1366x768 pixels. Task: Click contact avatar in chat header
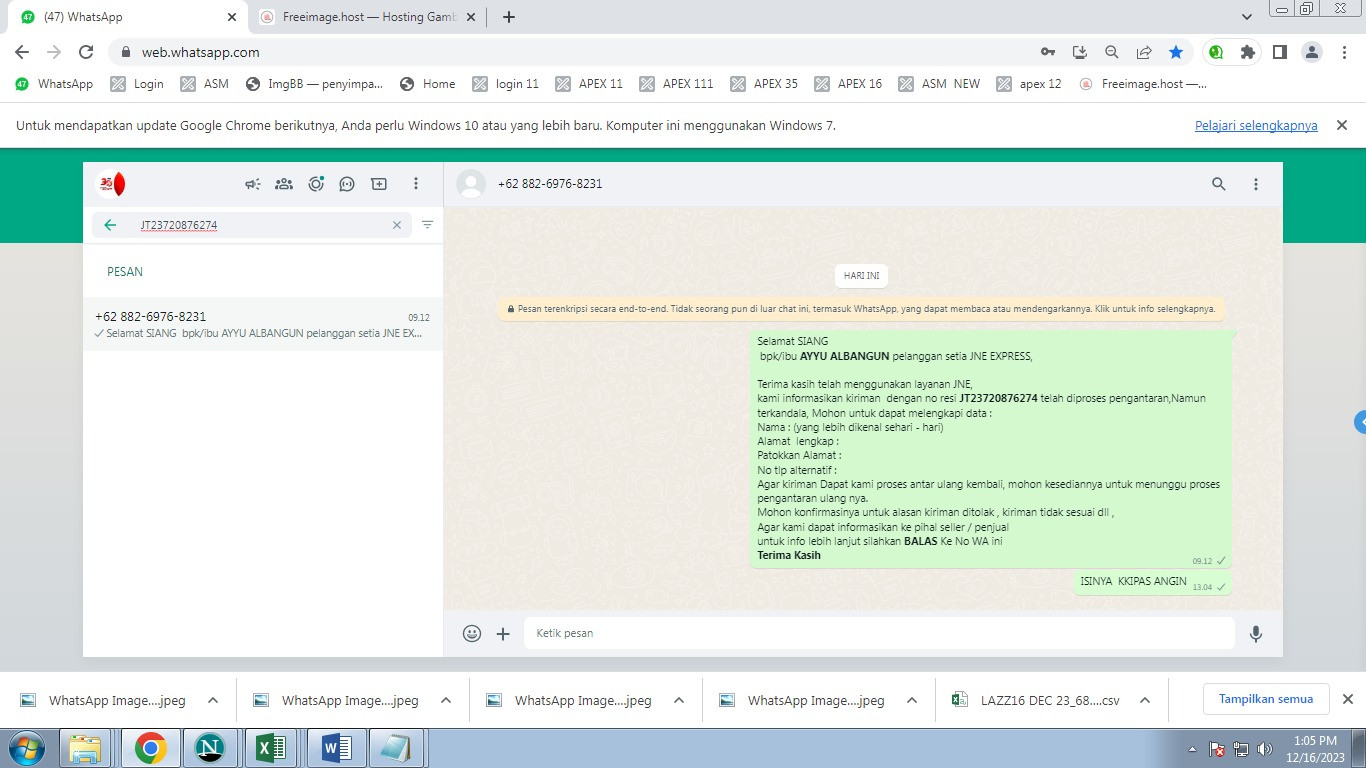(x=471, y=184)
